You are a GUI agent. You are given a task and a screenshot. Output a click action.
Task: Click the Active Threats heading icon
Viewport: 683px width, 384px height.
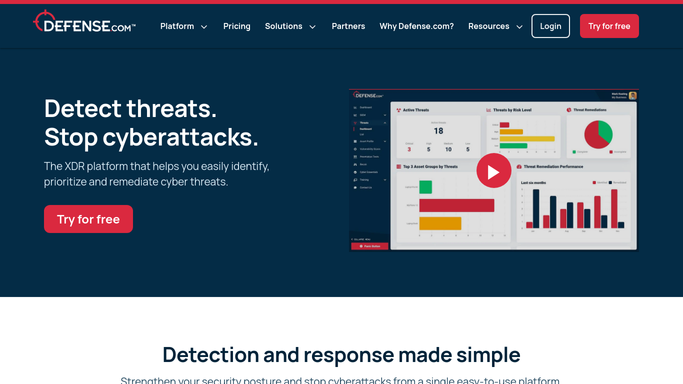pos(399,110)
